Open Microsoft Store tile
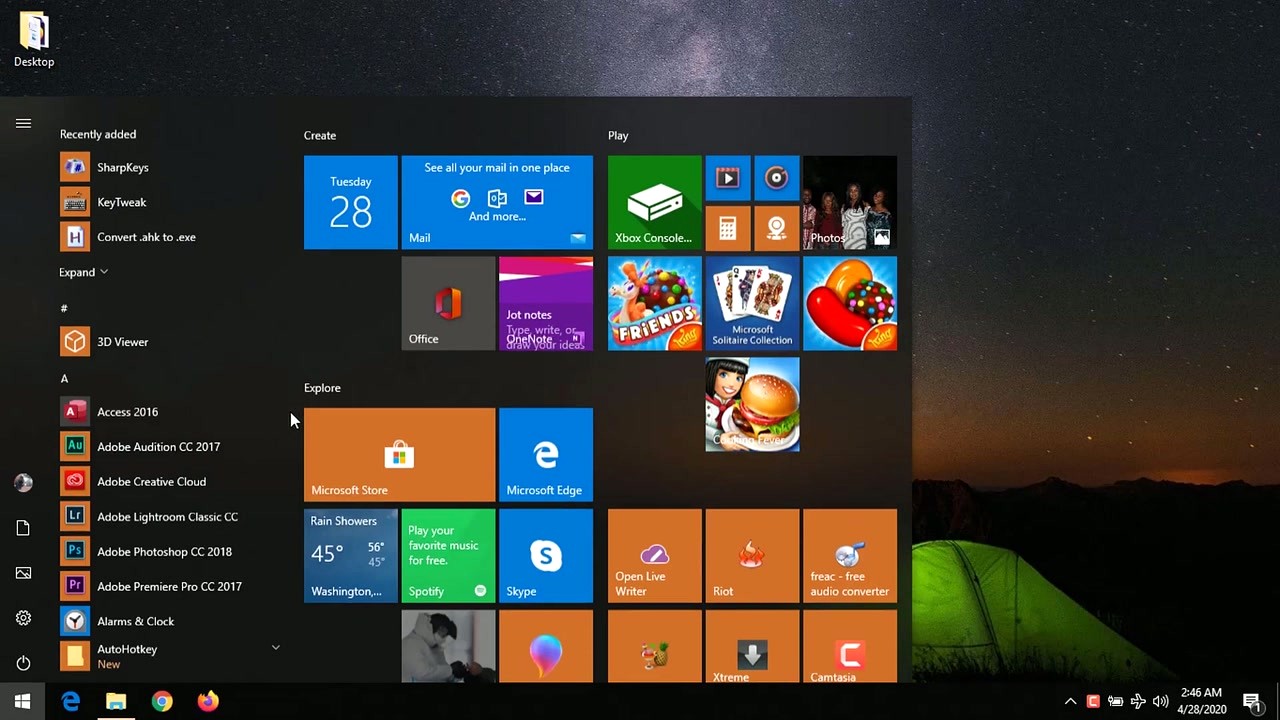The image size is (1280, 720). pos(399,455)
